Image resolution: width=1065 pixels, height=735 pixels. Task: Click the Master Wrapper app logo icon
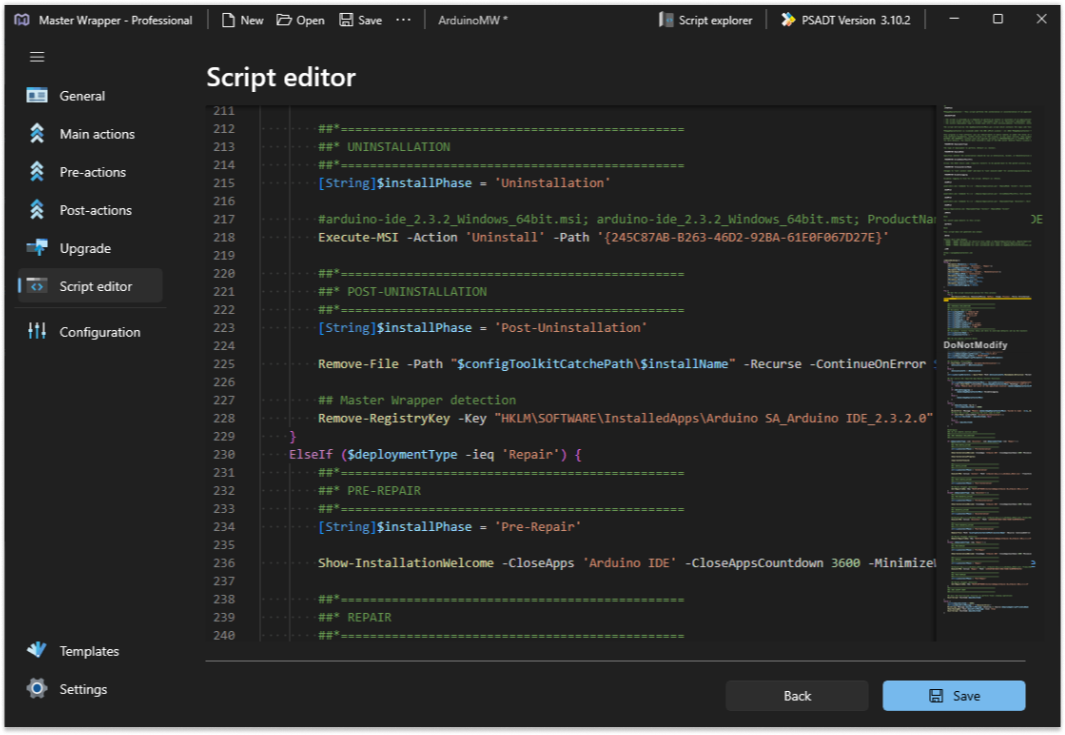22,20
